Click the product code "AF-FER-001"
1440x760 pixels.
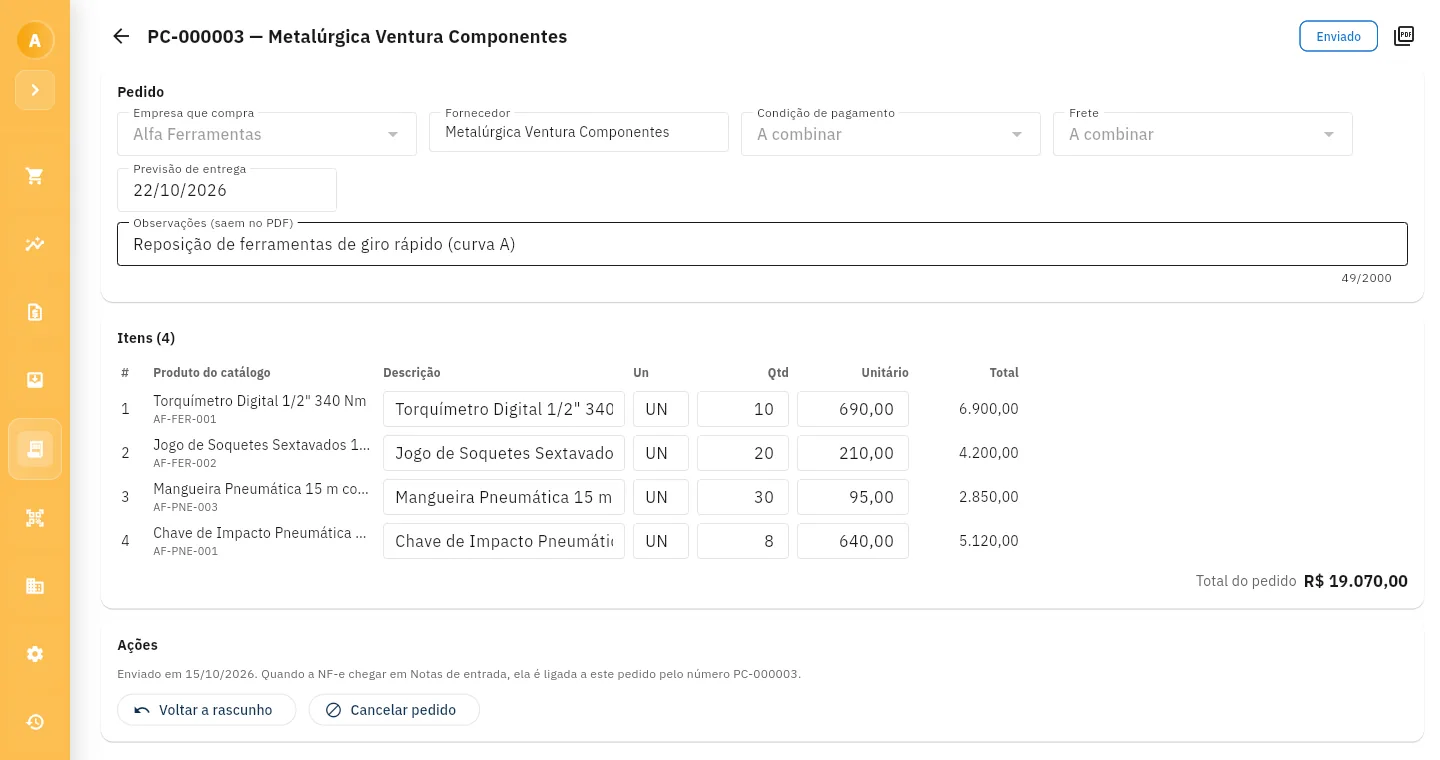pos(185,419)
